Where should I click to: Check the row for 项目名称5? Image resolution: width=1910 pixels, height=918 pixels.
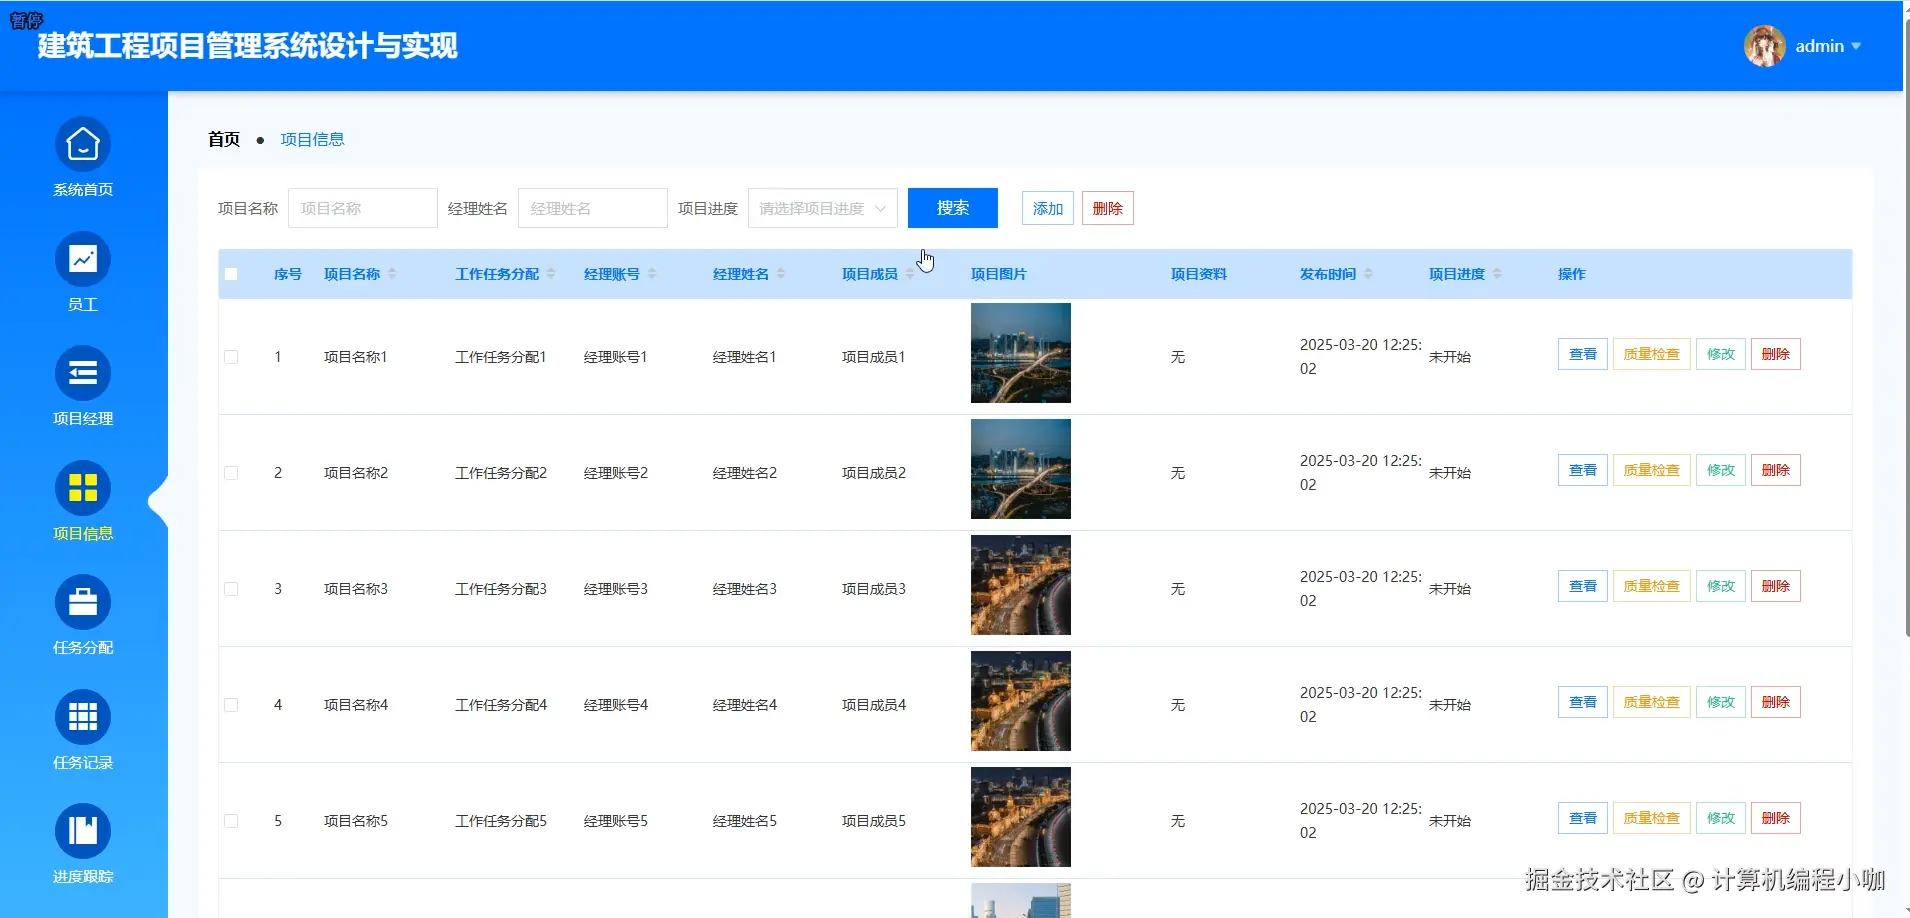point(231,821)
